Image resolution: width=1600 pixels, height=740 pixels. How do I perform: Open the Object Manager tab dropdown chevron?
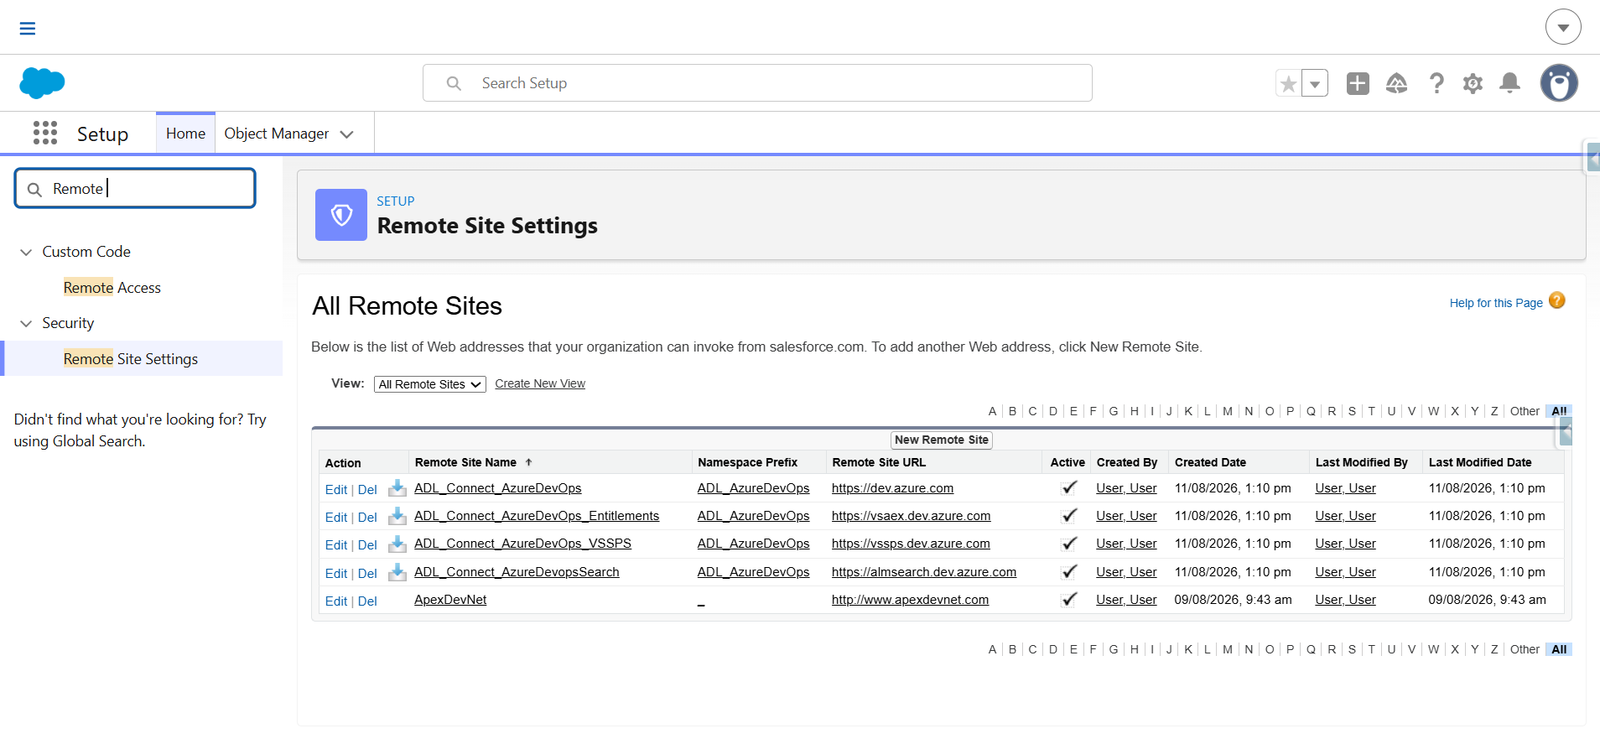347,134
